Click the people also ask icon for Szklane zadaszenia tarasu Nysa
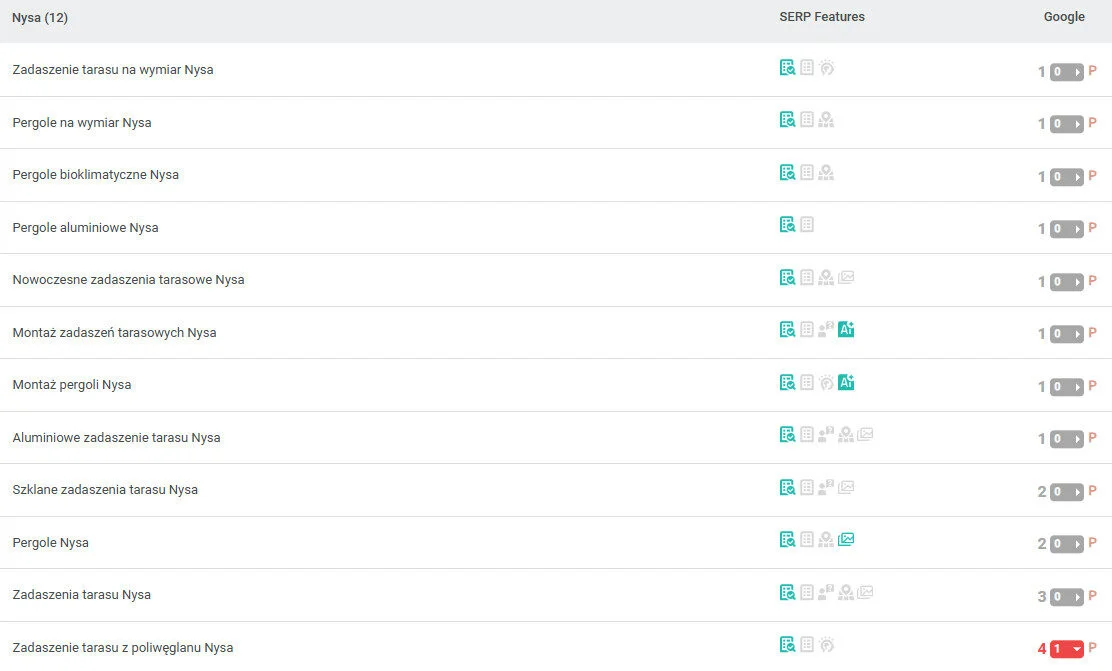Viewport: 1112px width, 671px height. (826, 488)
